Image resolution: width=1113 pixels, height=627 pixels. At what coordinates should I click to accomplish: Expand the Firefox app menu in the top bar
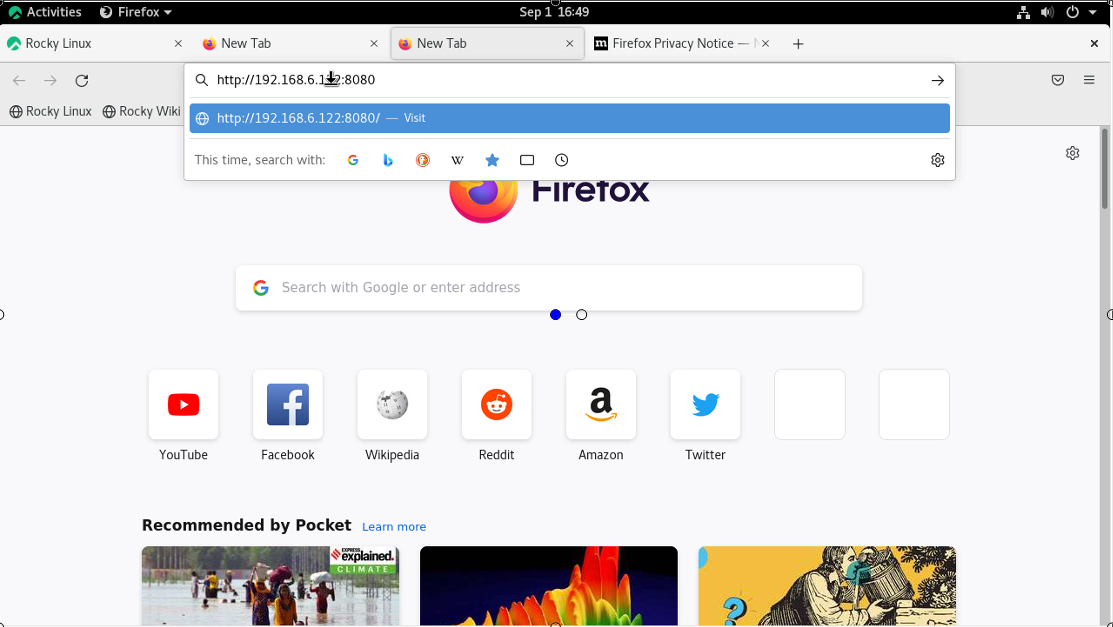(x=136, y=12)
